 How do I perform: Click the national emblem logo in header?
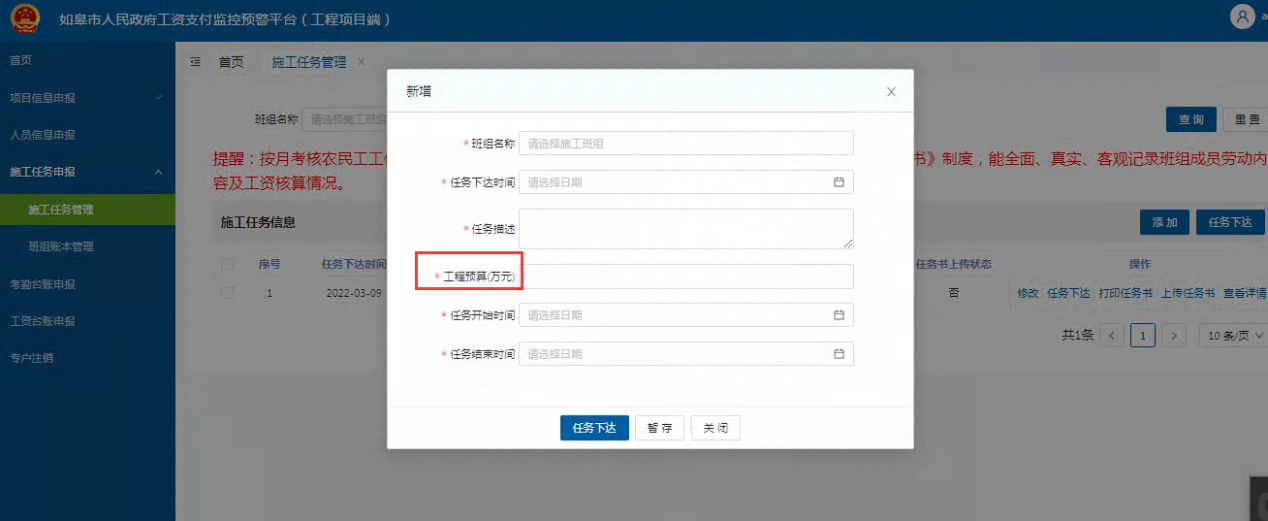[x=24, y=19]
